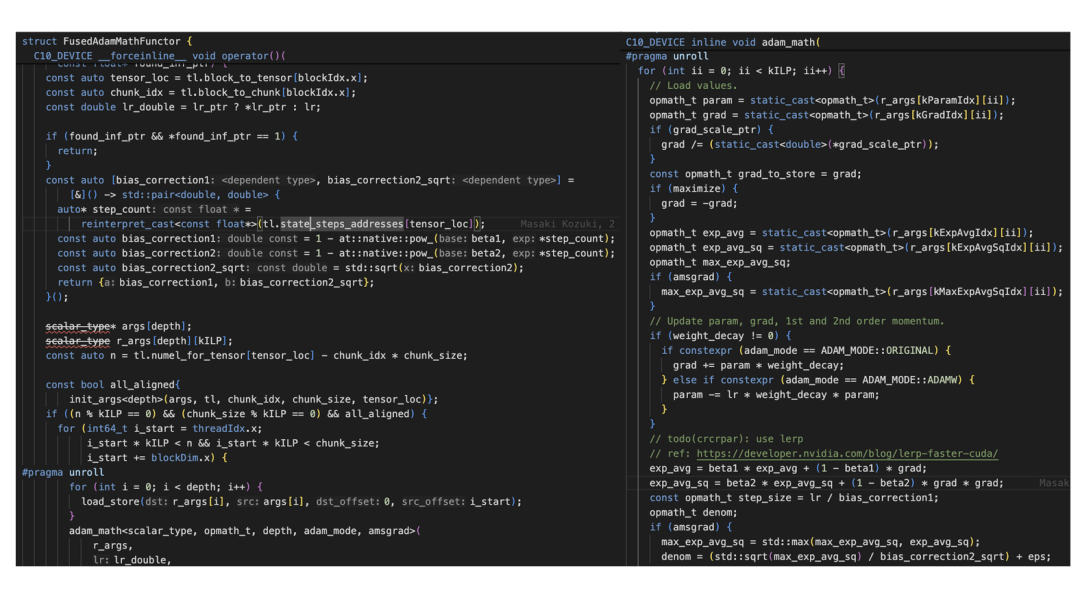Open the developer.nvidia.com lerp-faster-cuda link
Image resolution: width=1080 pixels, height=593 pixels.
click(847, 453)
